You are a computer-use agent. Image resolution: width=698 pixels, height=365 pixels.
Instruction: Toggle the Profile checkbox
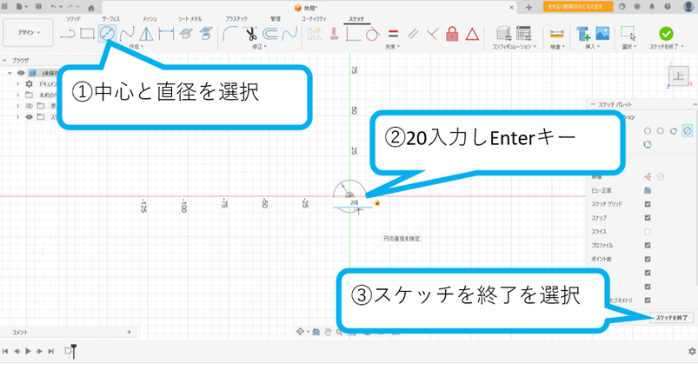pos(647,246)
